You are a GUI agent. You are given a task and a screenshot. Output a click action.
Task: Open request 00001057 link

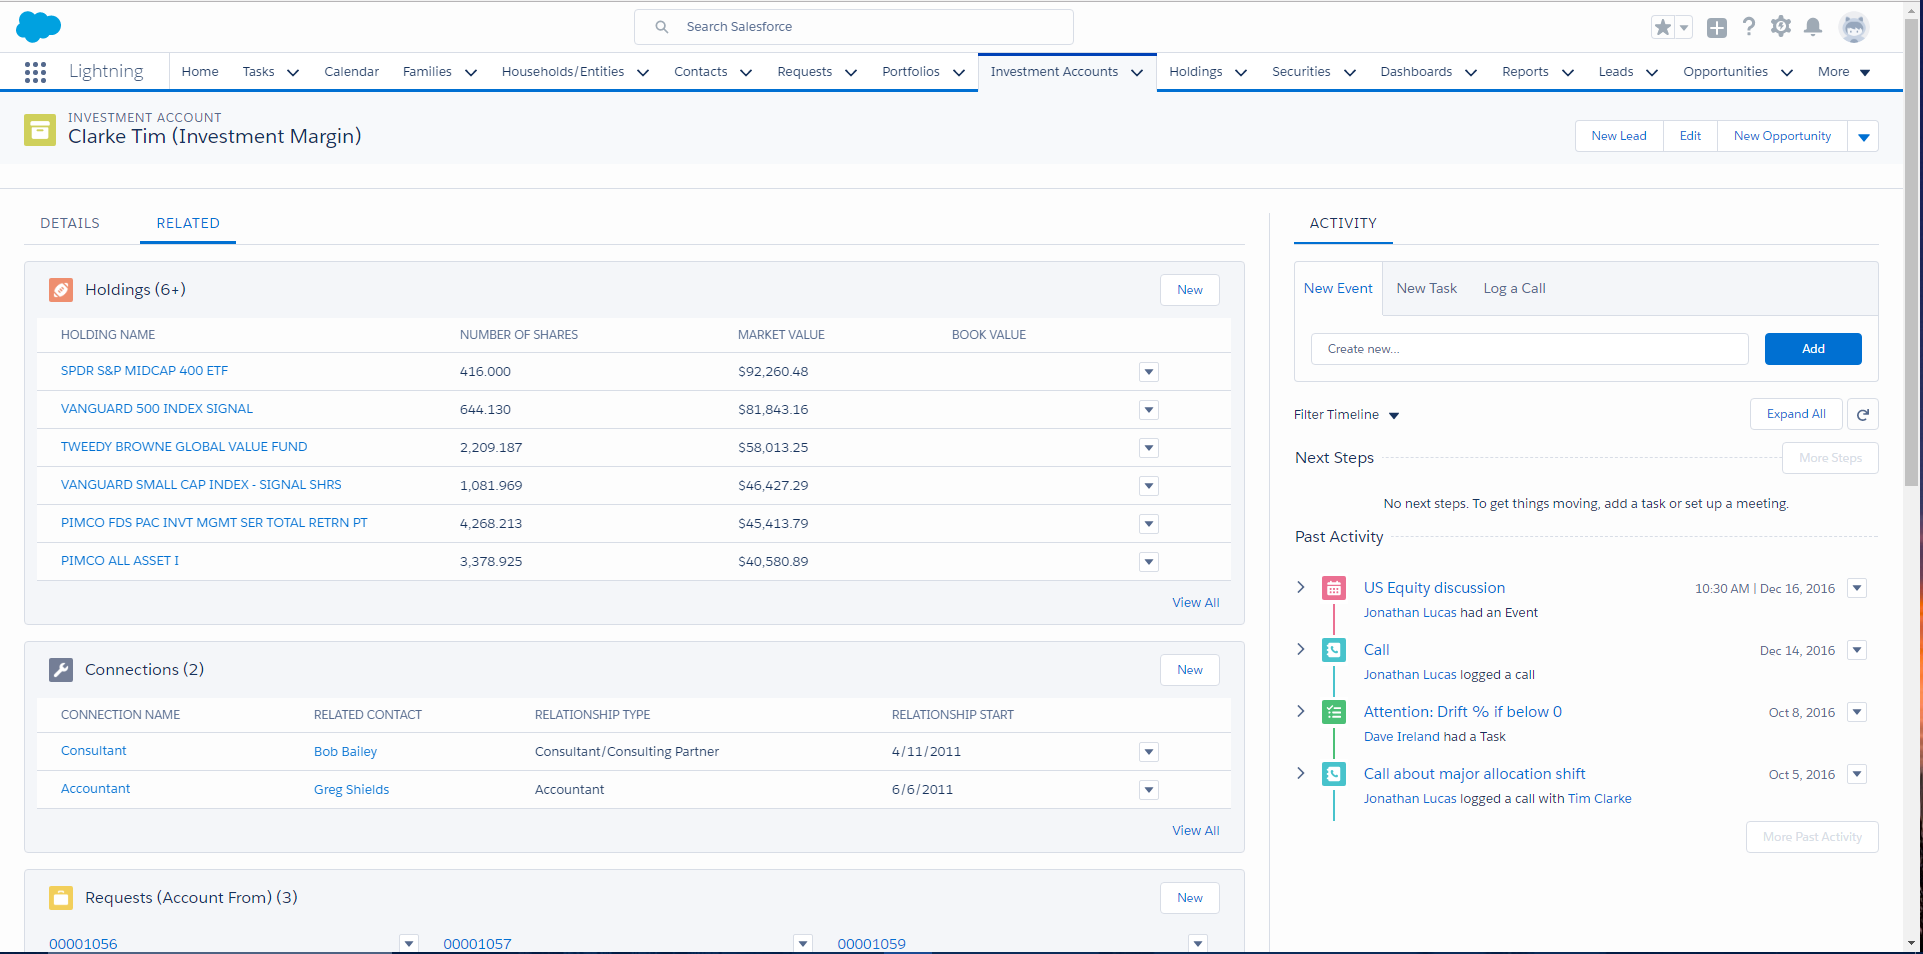point(477,944)
